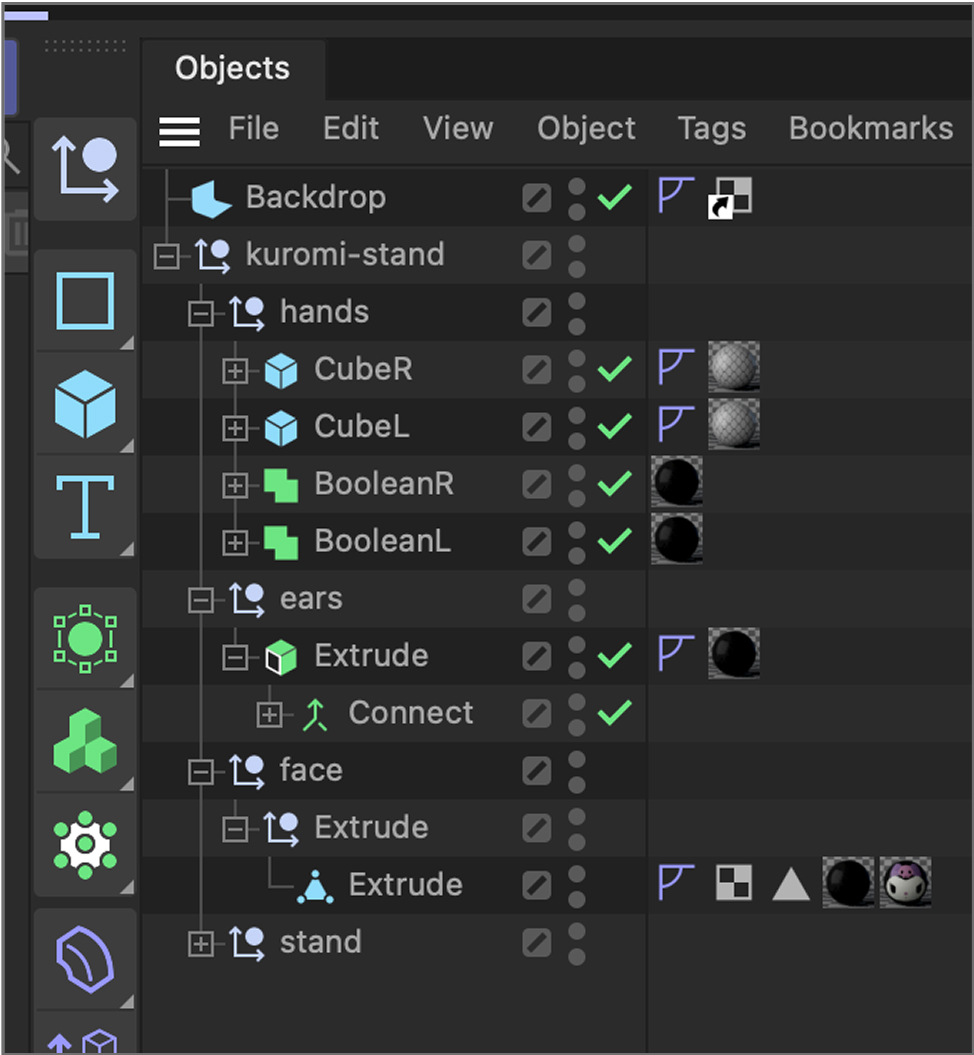Open the Bookmarks menu
The height and width of the screenshot is (1055, 974).
pyautogui.click(x=870, y=128)
